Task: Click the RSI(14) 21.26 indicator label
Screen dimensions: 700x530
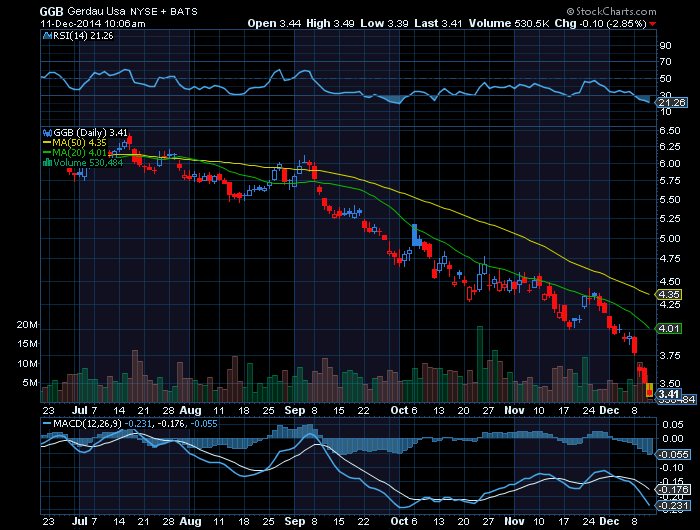Action: [83, 36]
